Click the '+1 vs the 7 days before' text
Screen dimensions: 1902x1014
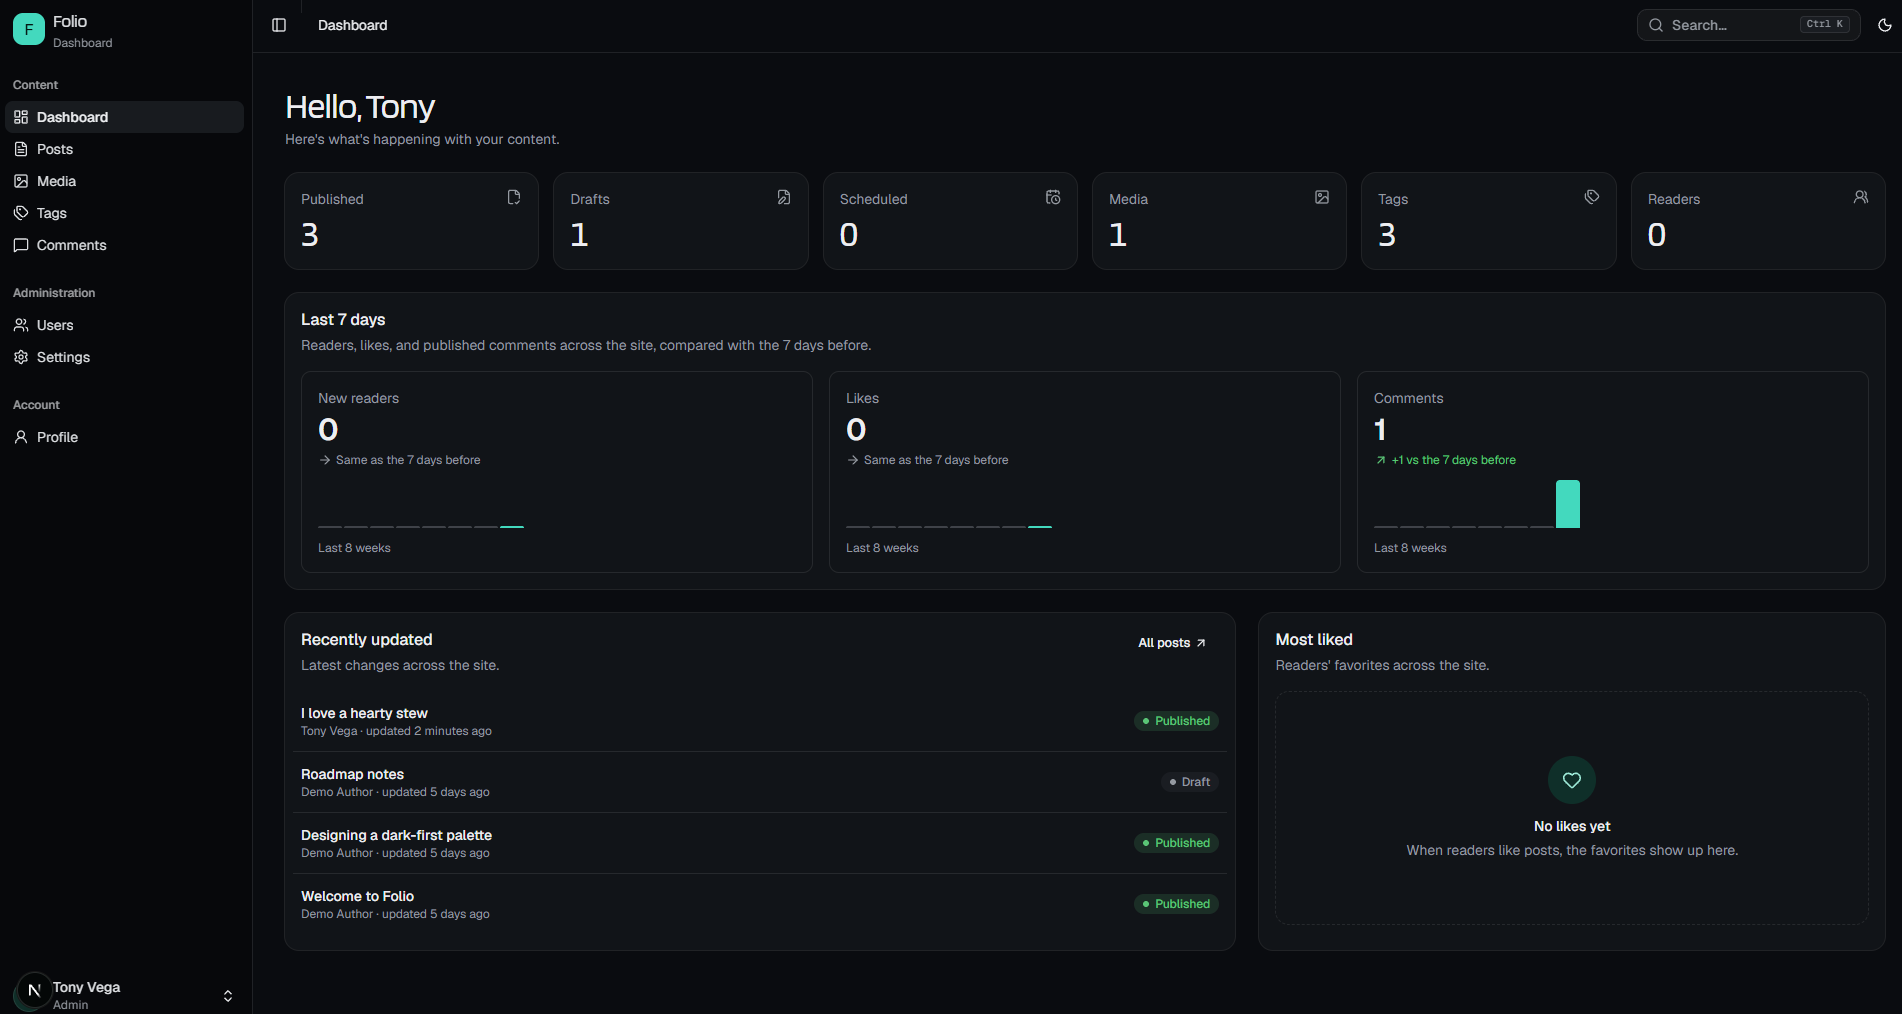1453,460
